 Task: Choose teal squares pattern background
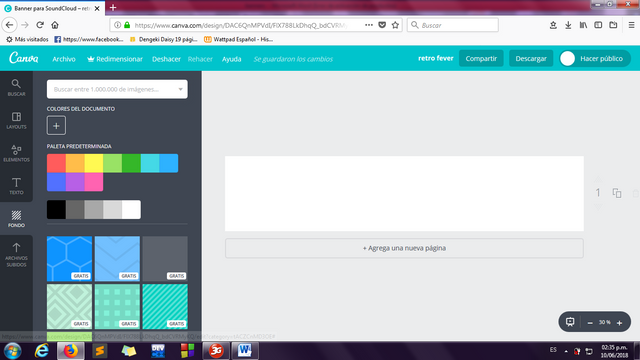117,307
